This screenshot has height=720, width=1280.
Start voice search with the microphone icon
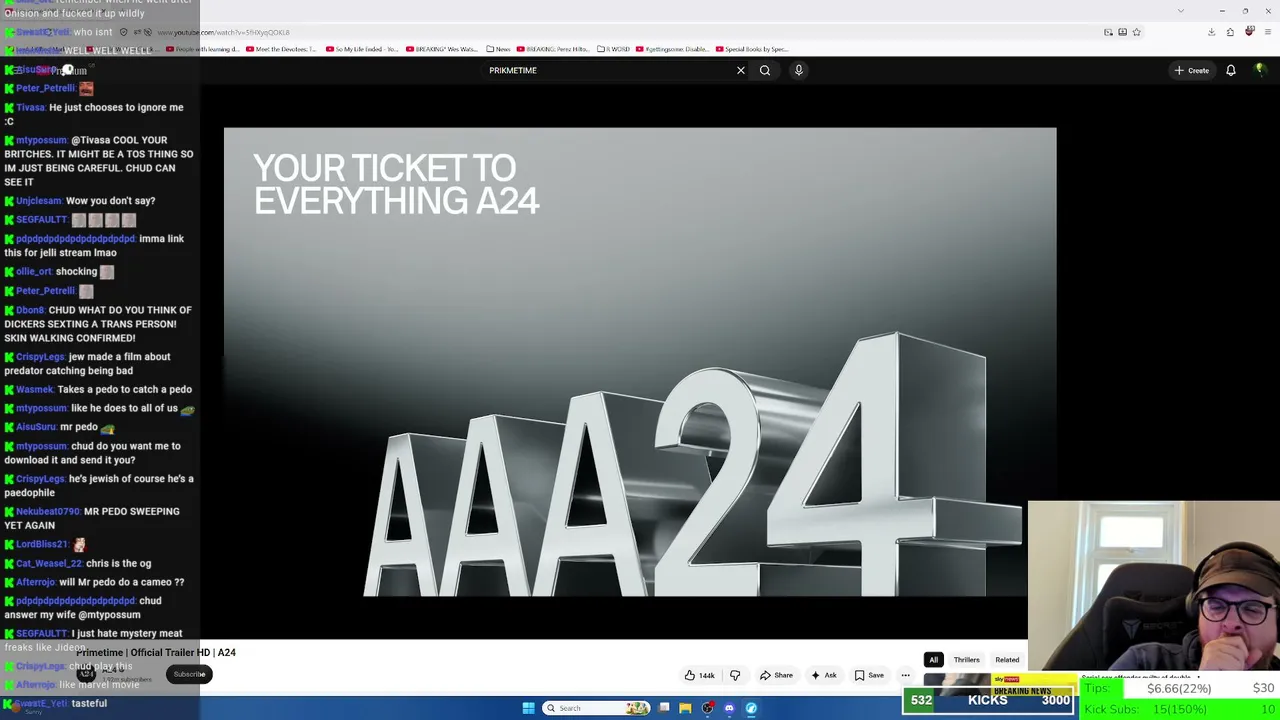pos(799,70)
